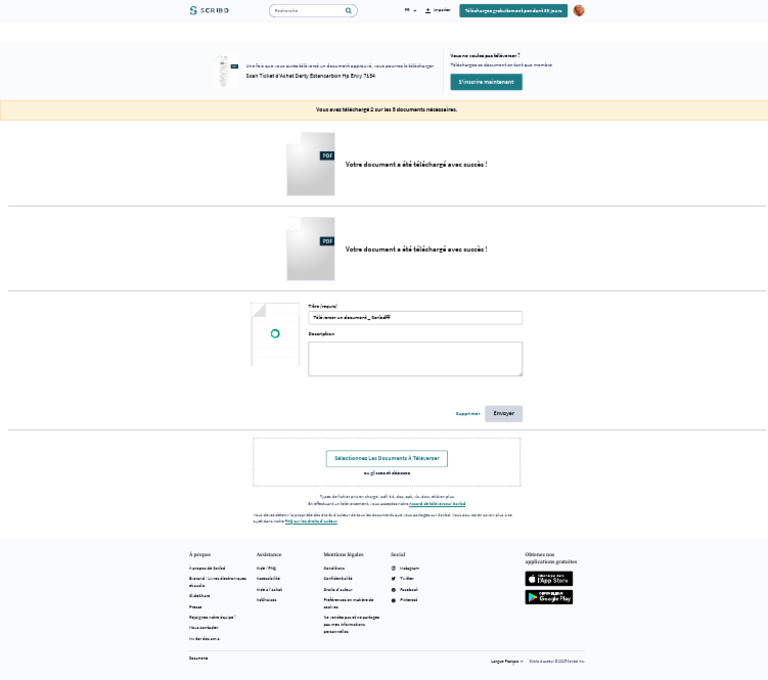Edit the Titre (requis) field
The image size is (768, 680).
tap(415, 317)
